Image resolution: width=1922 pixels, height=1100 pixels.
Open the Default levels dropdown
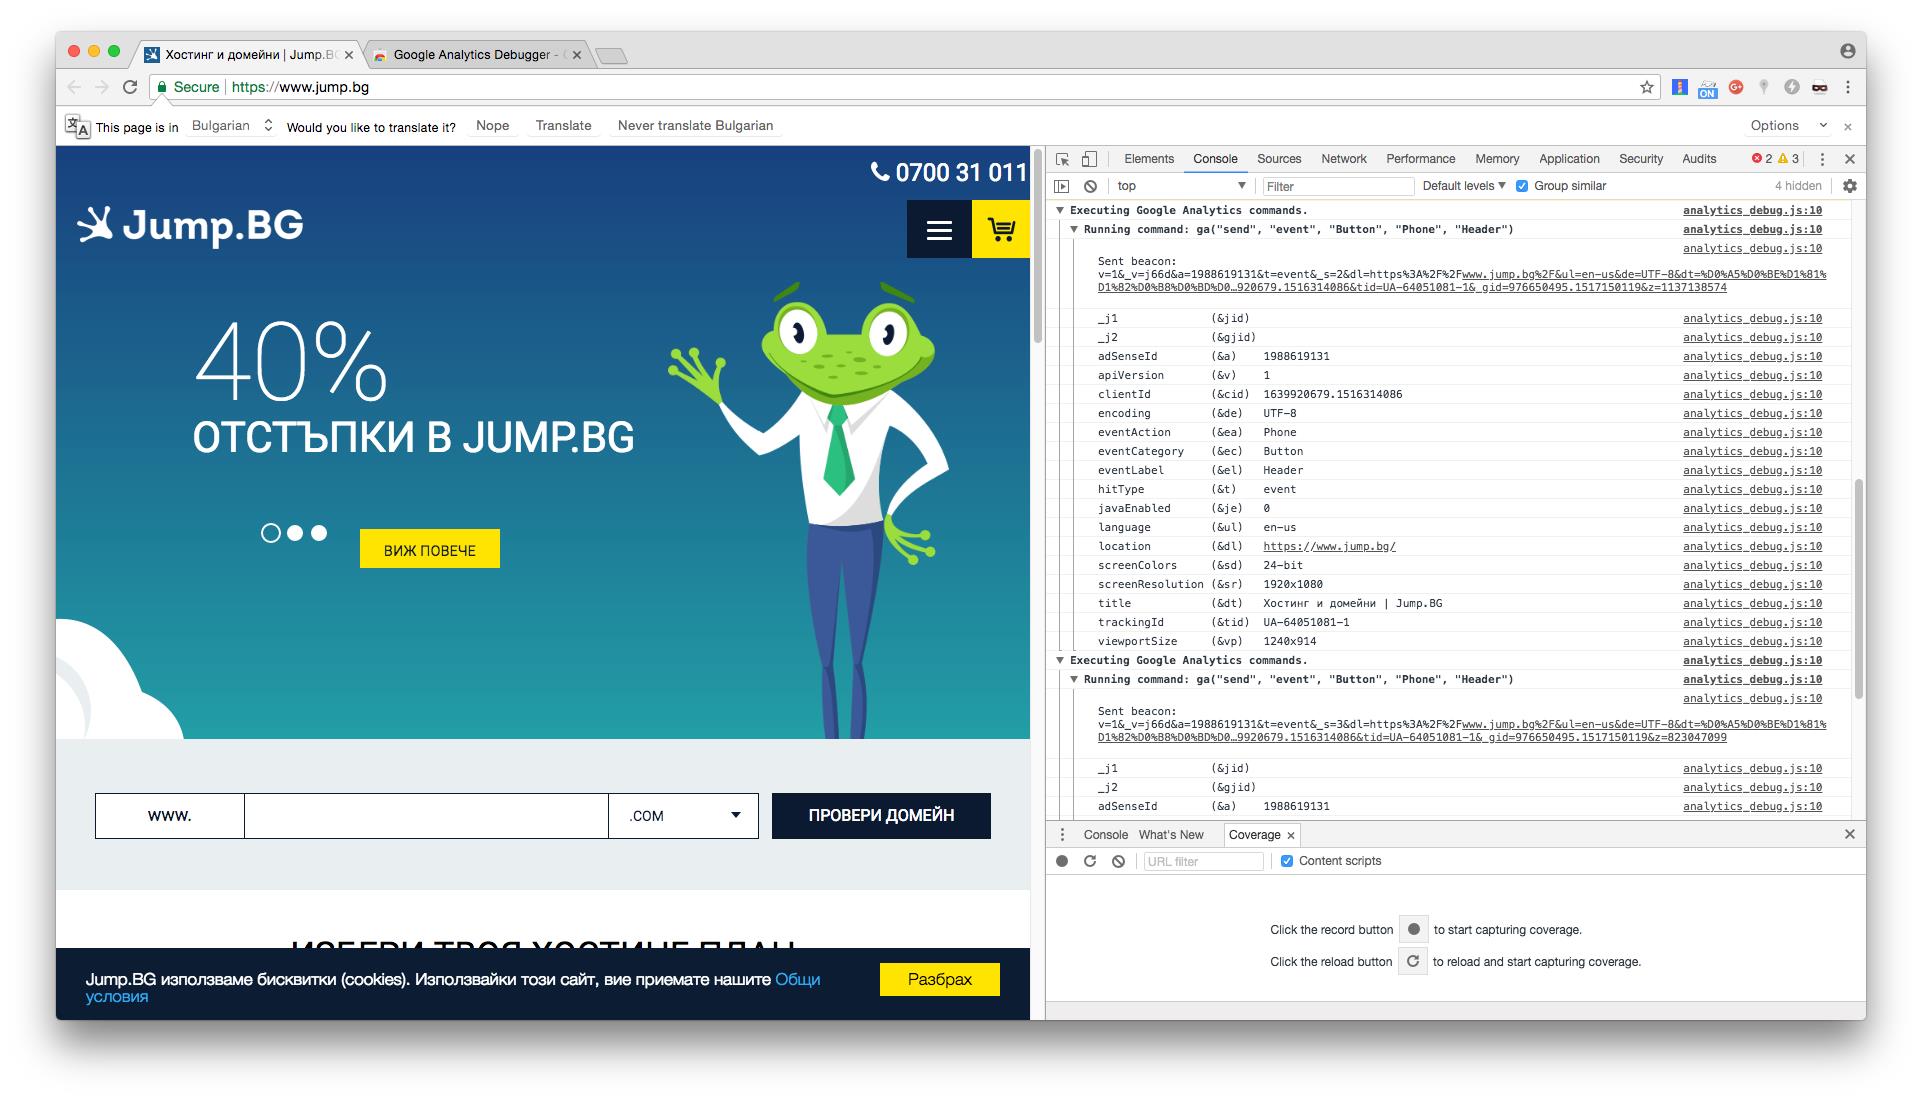tap(1464, 186)
